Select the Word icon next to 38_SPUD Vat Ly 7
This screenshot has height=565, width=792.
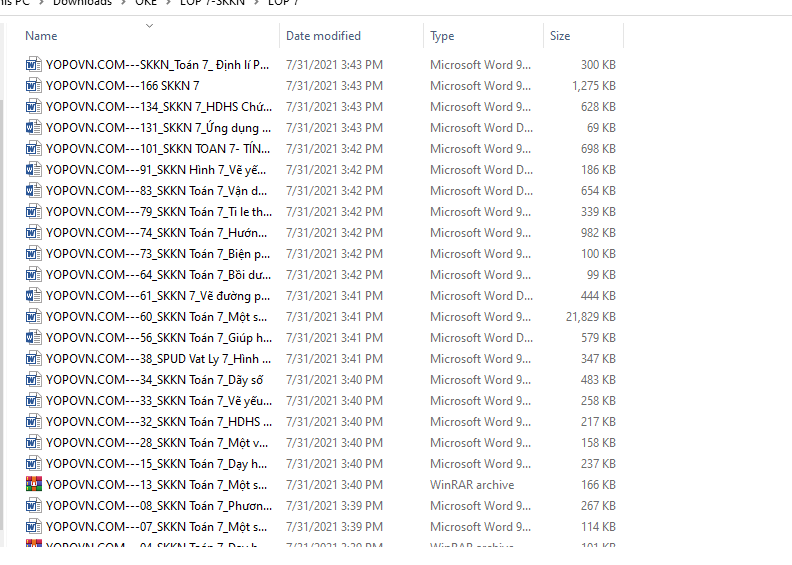pyautogui.click(x=33, y=359)
